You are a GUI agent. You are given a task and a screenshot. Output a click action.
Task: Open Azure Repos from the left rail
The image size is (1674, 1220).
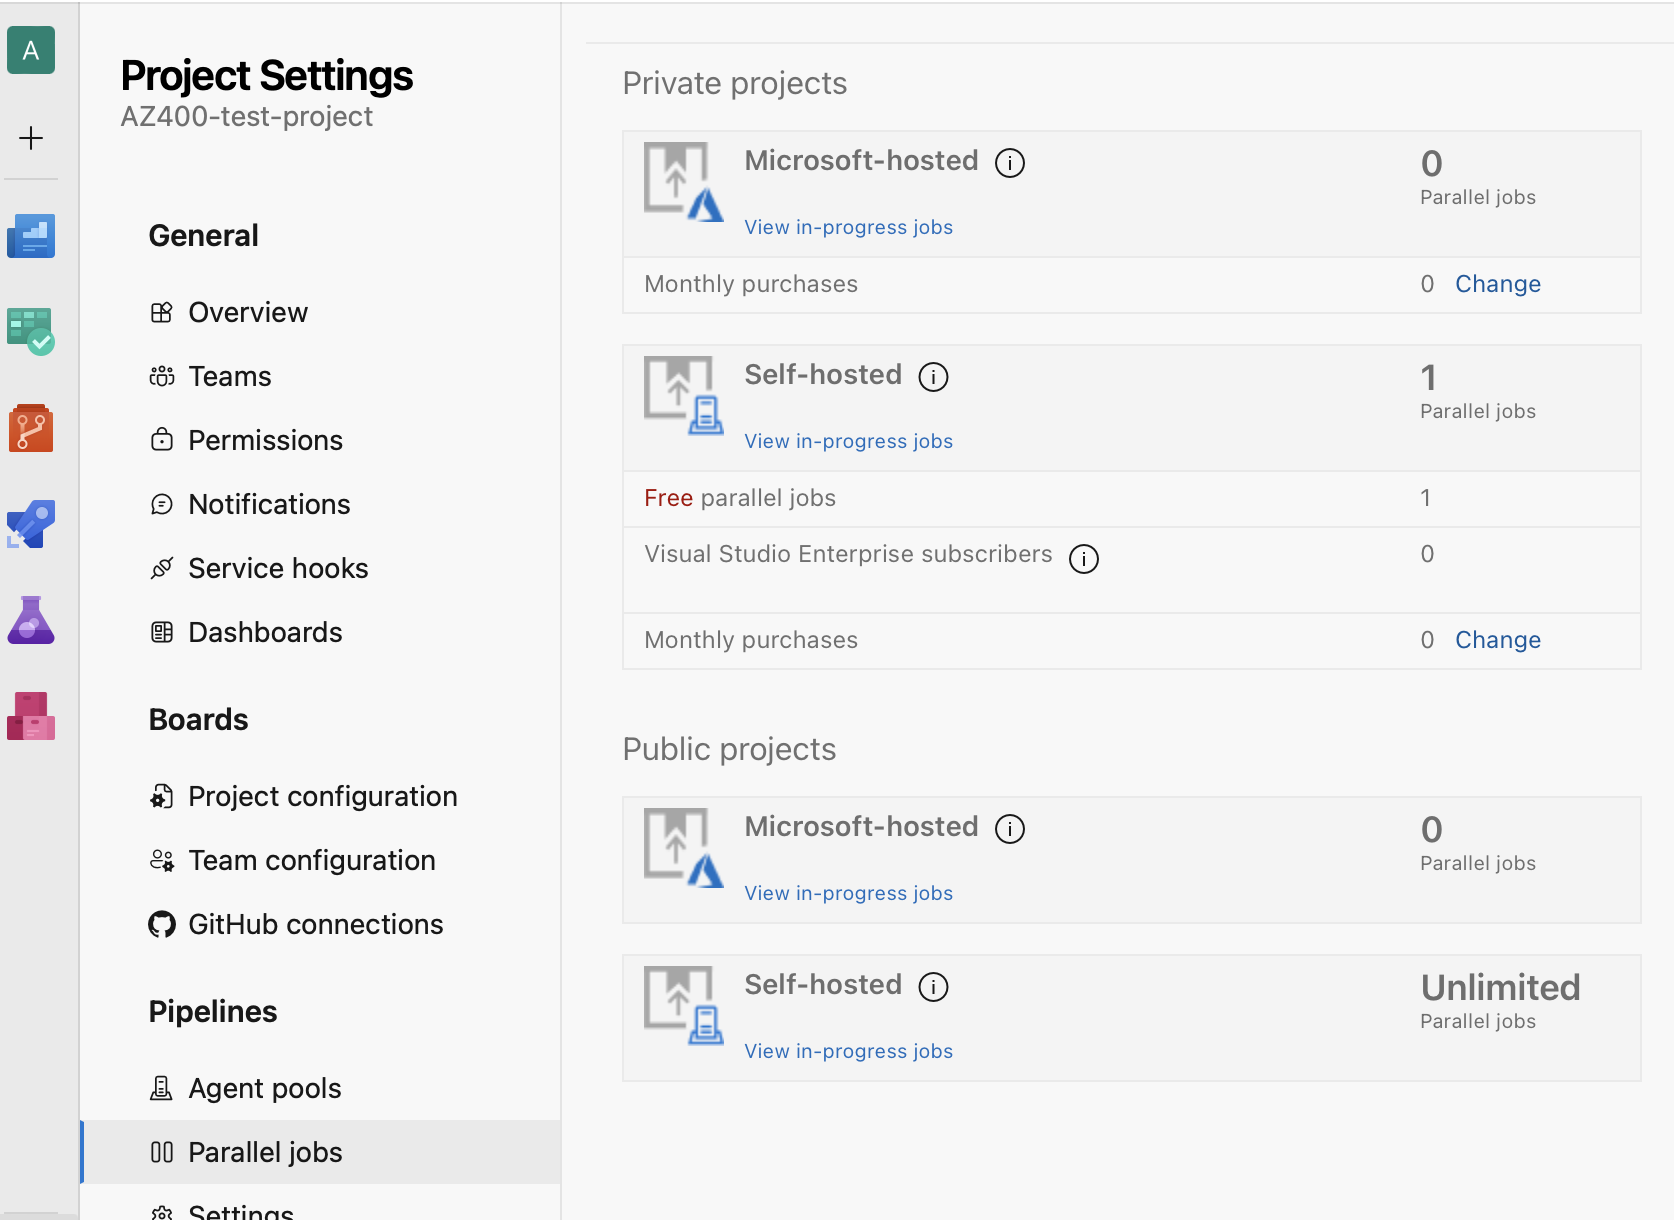tap(31, 428)
